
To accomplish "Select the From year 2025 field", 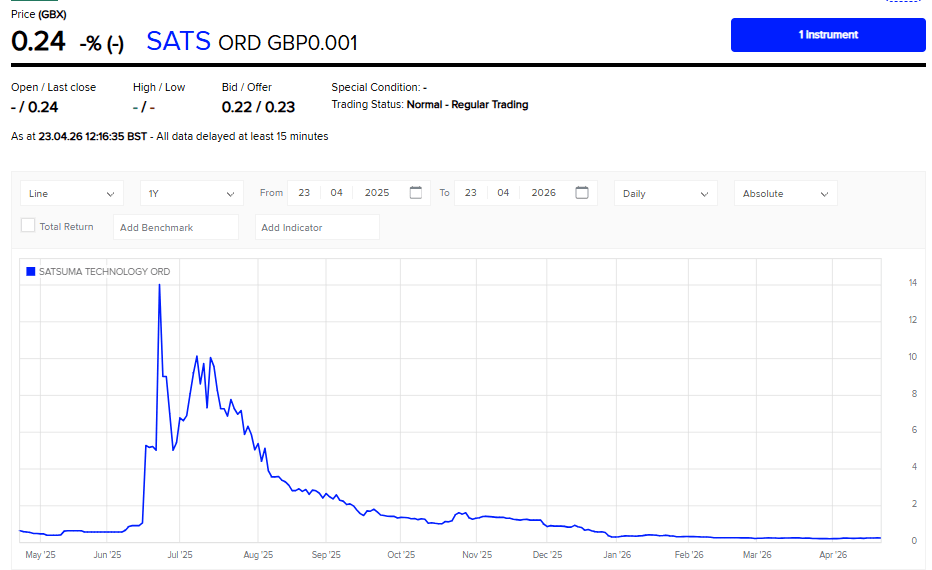I will (x=377, y=193).
